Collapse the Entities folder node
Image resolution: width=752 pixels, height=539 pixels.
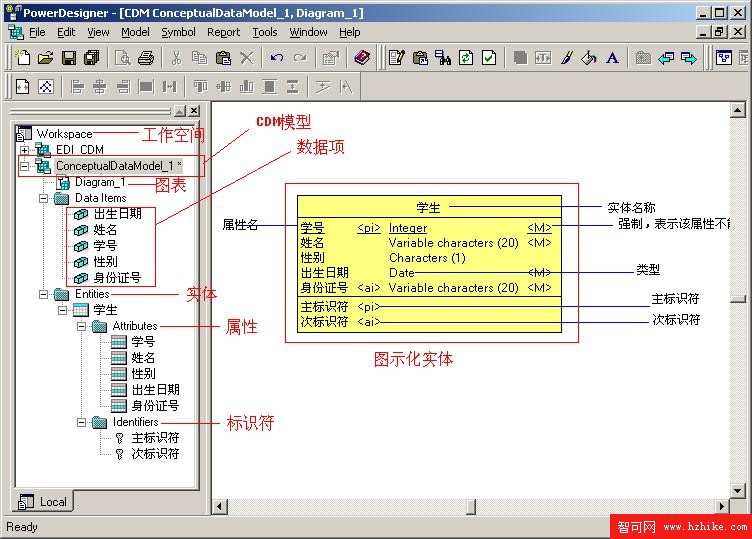coord(43,294)
